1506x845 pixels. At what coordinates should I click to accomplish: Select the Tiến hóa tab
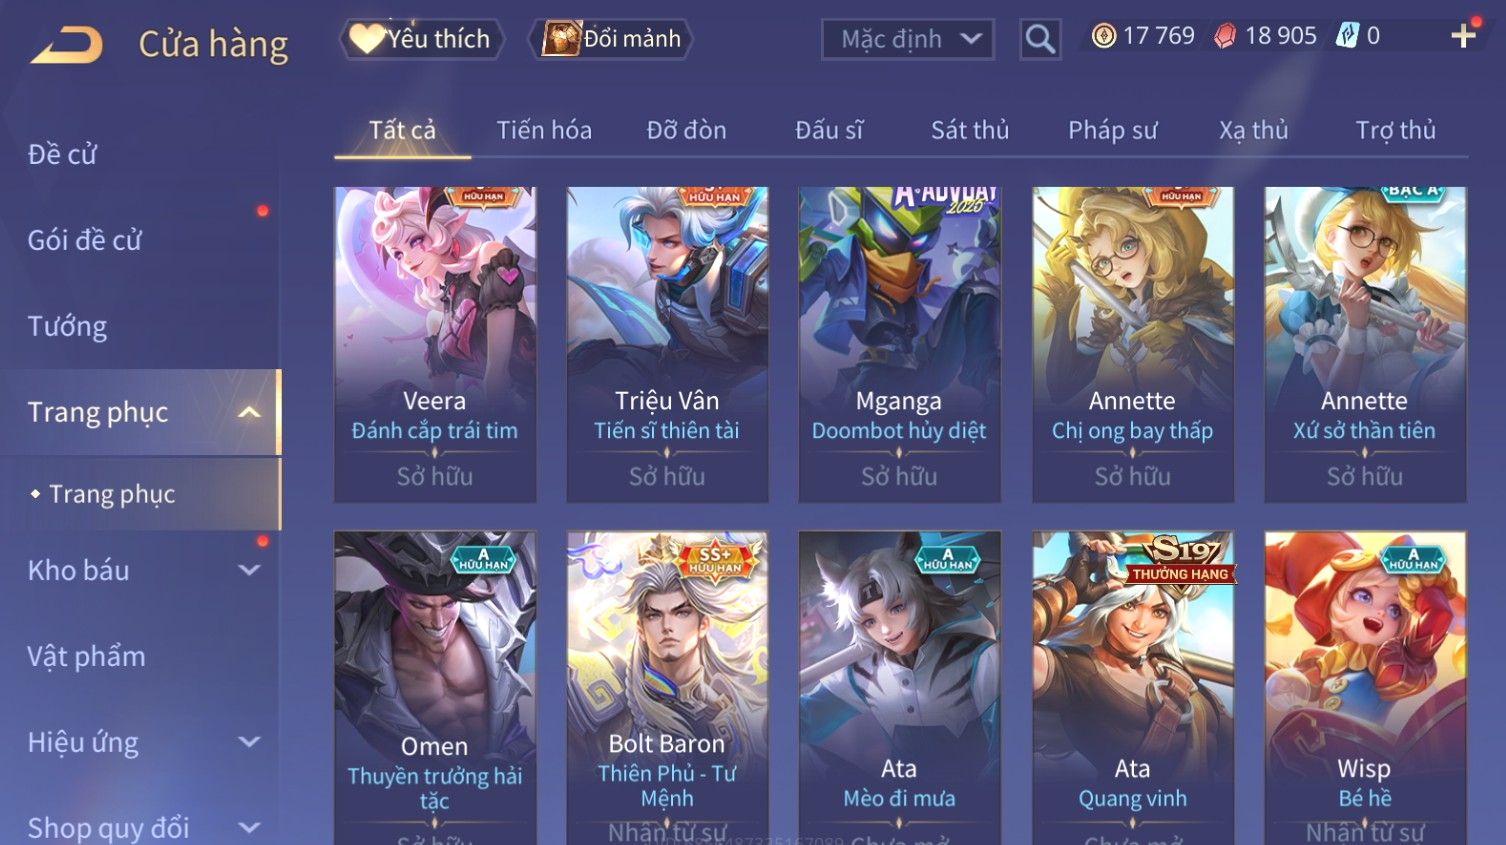[x=544, y=130]
